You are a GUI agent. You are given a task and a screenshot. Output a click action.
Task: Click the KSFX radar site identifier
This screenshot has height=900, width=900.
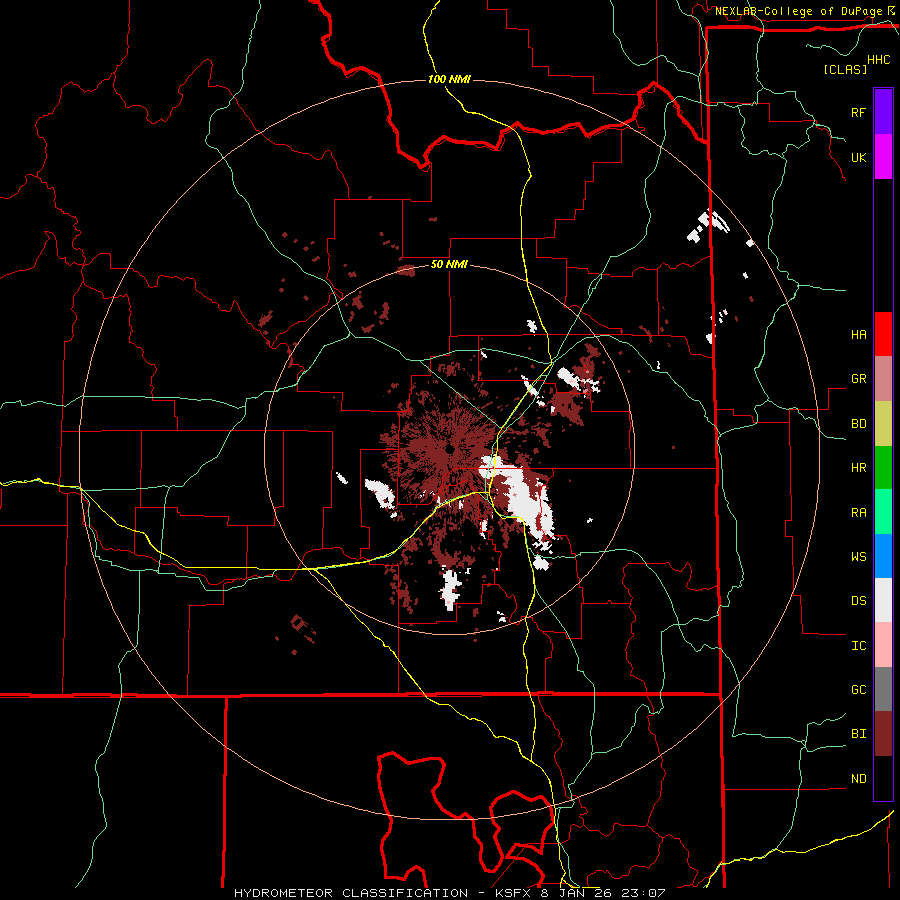[x=511, y=893]
